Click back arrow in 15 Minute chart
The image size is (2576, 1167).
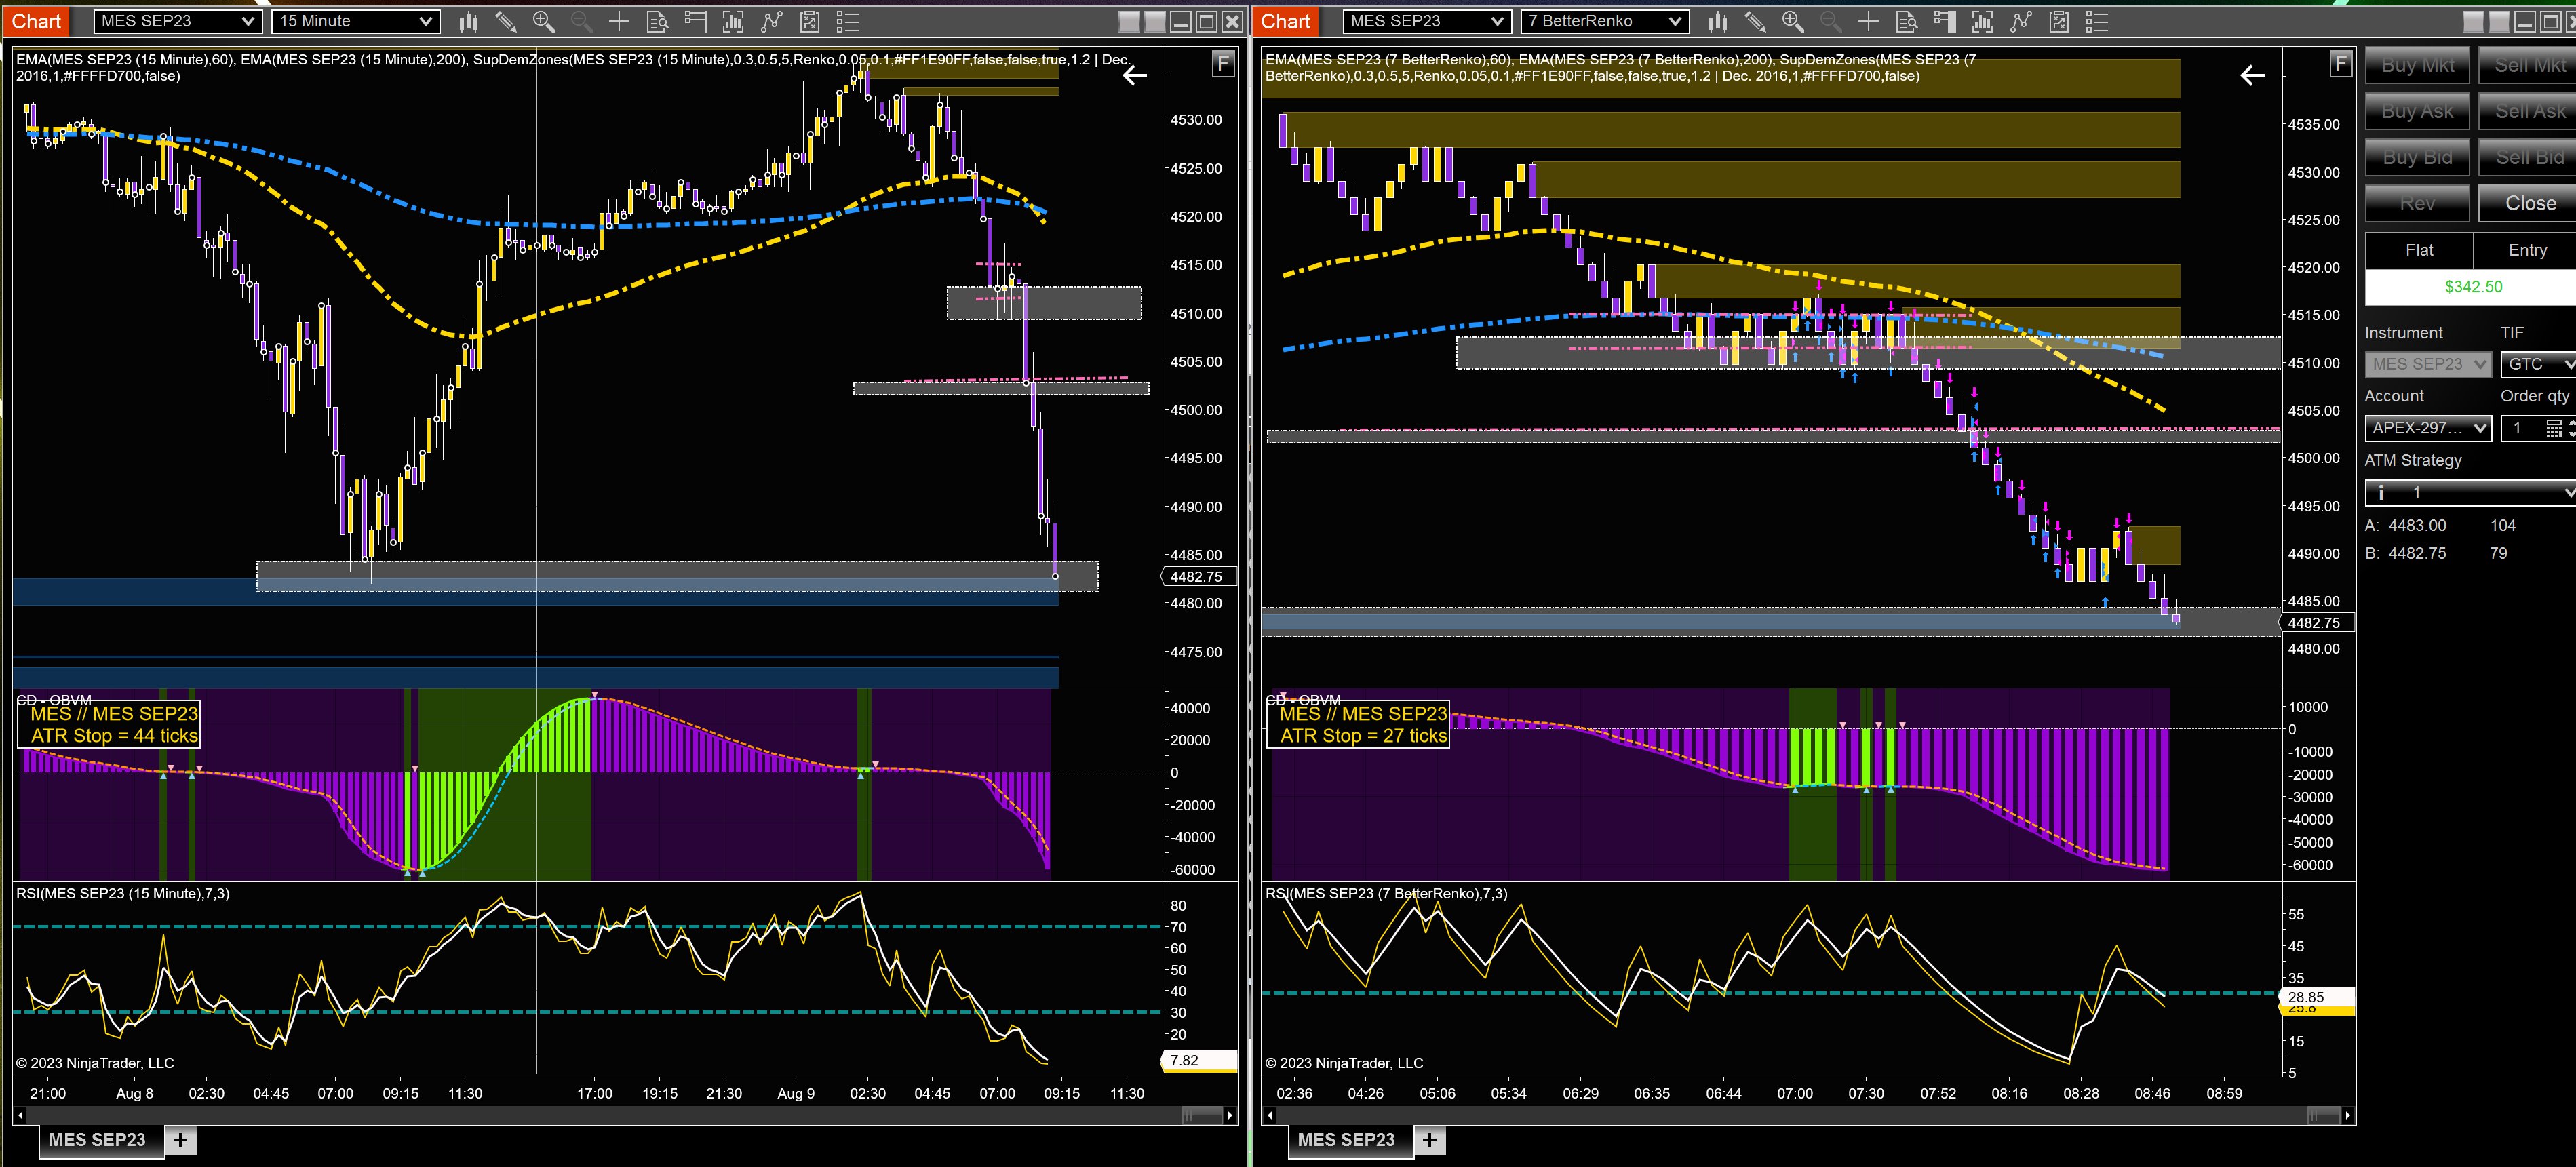coord(1135,75)
